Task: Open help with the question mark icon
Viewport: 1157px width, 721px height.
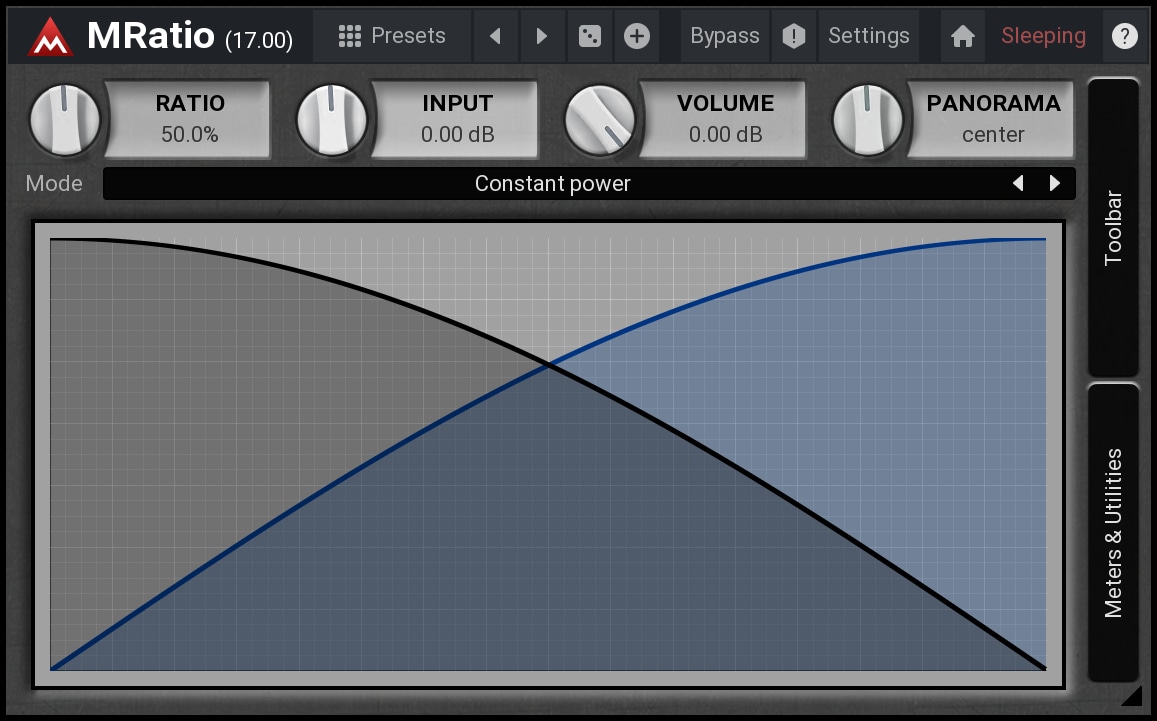Action: [1124, 37]
